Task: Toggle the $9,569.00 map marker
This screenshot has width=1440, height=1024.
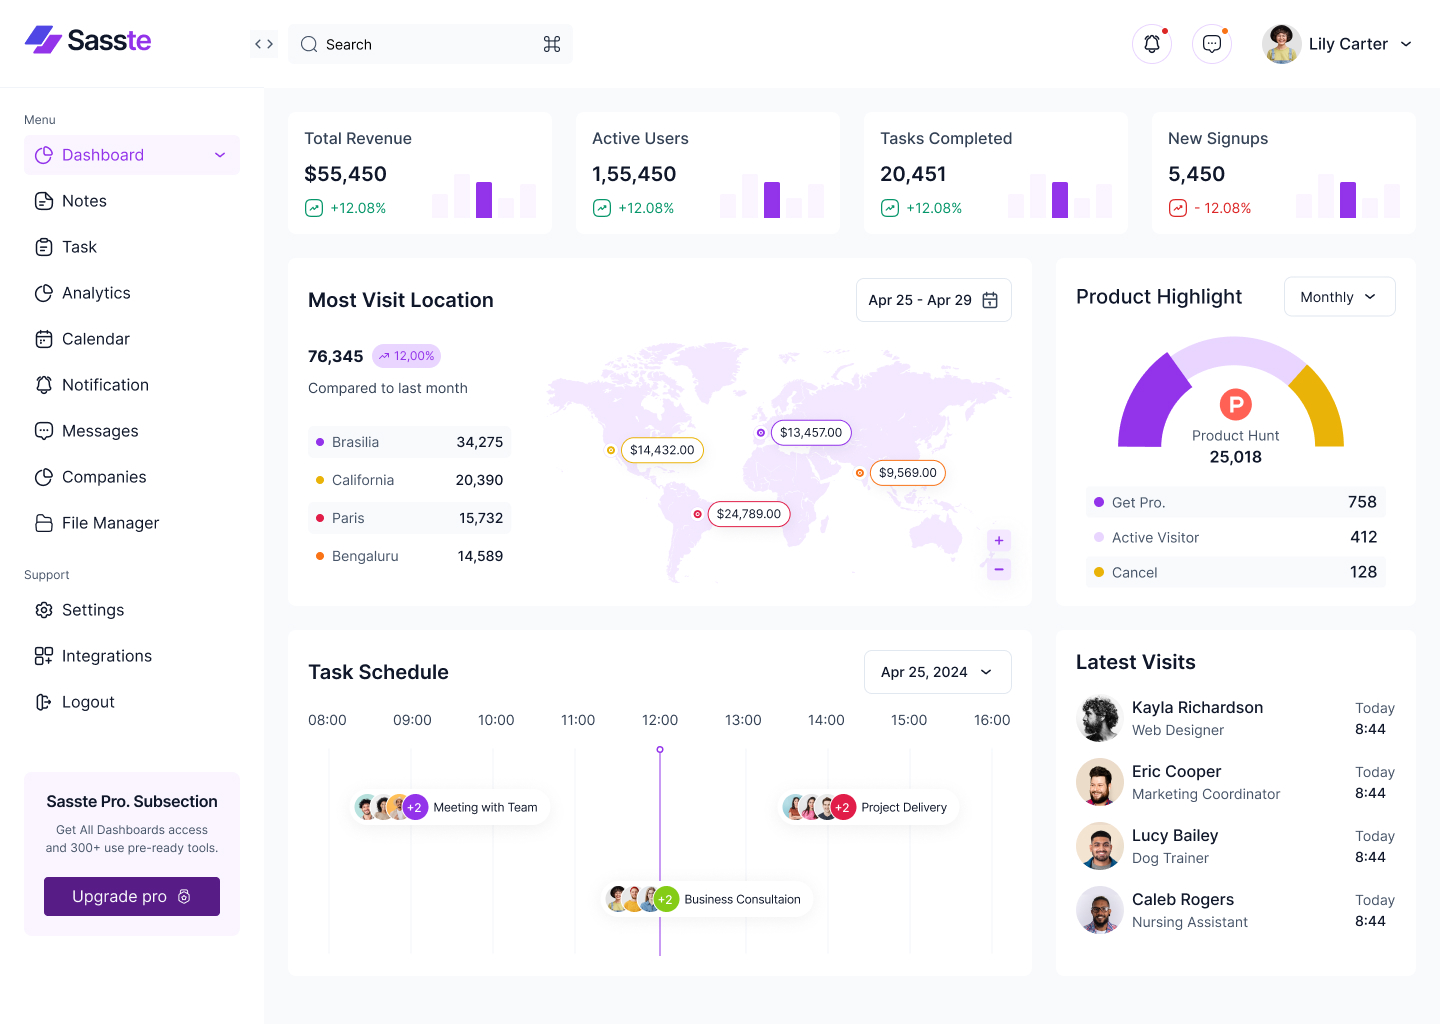Action: 907,472
